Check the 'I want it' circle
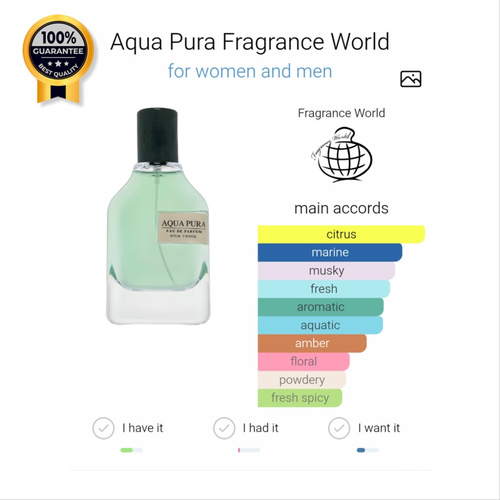Image resolution: width=500 pixels, height=500 pixels. coord(339,428)
